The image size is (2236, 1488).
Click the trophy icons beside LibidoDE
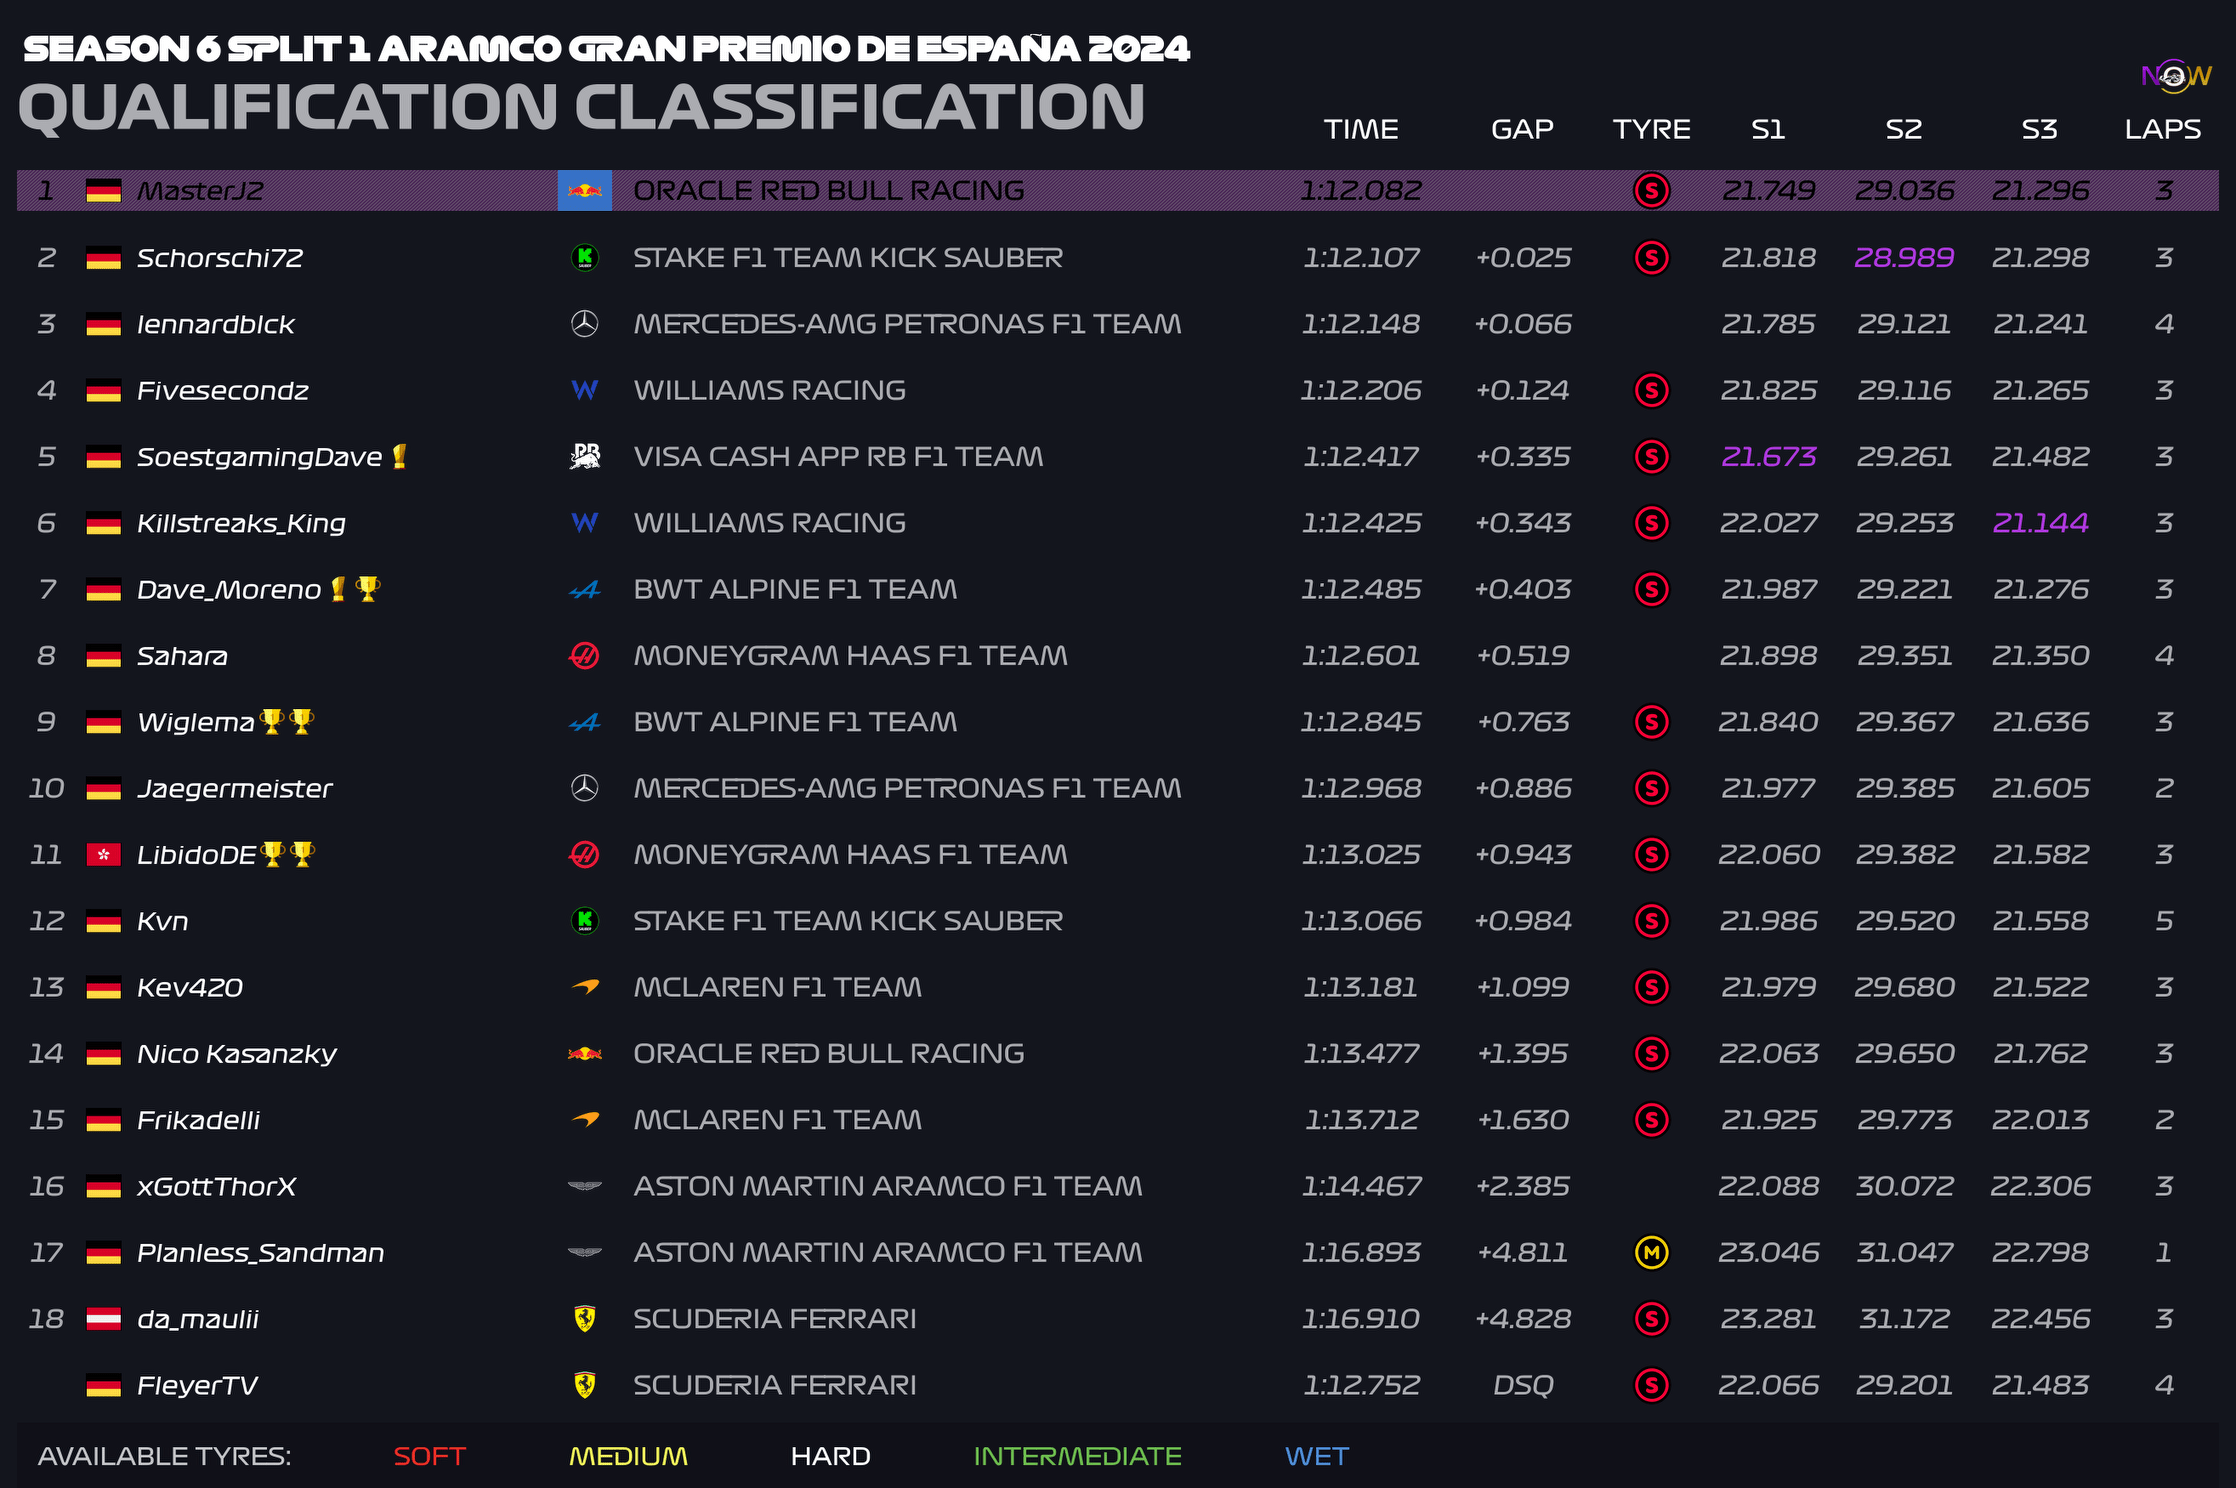288,854
